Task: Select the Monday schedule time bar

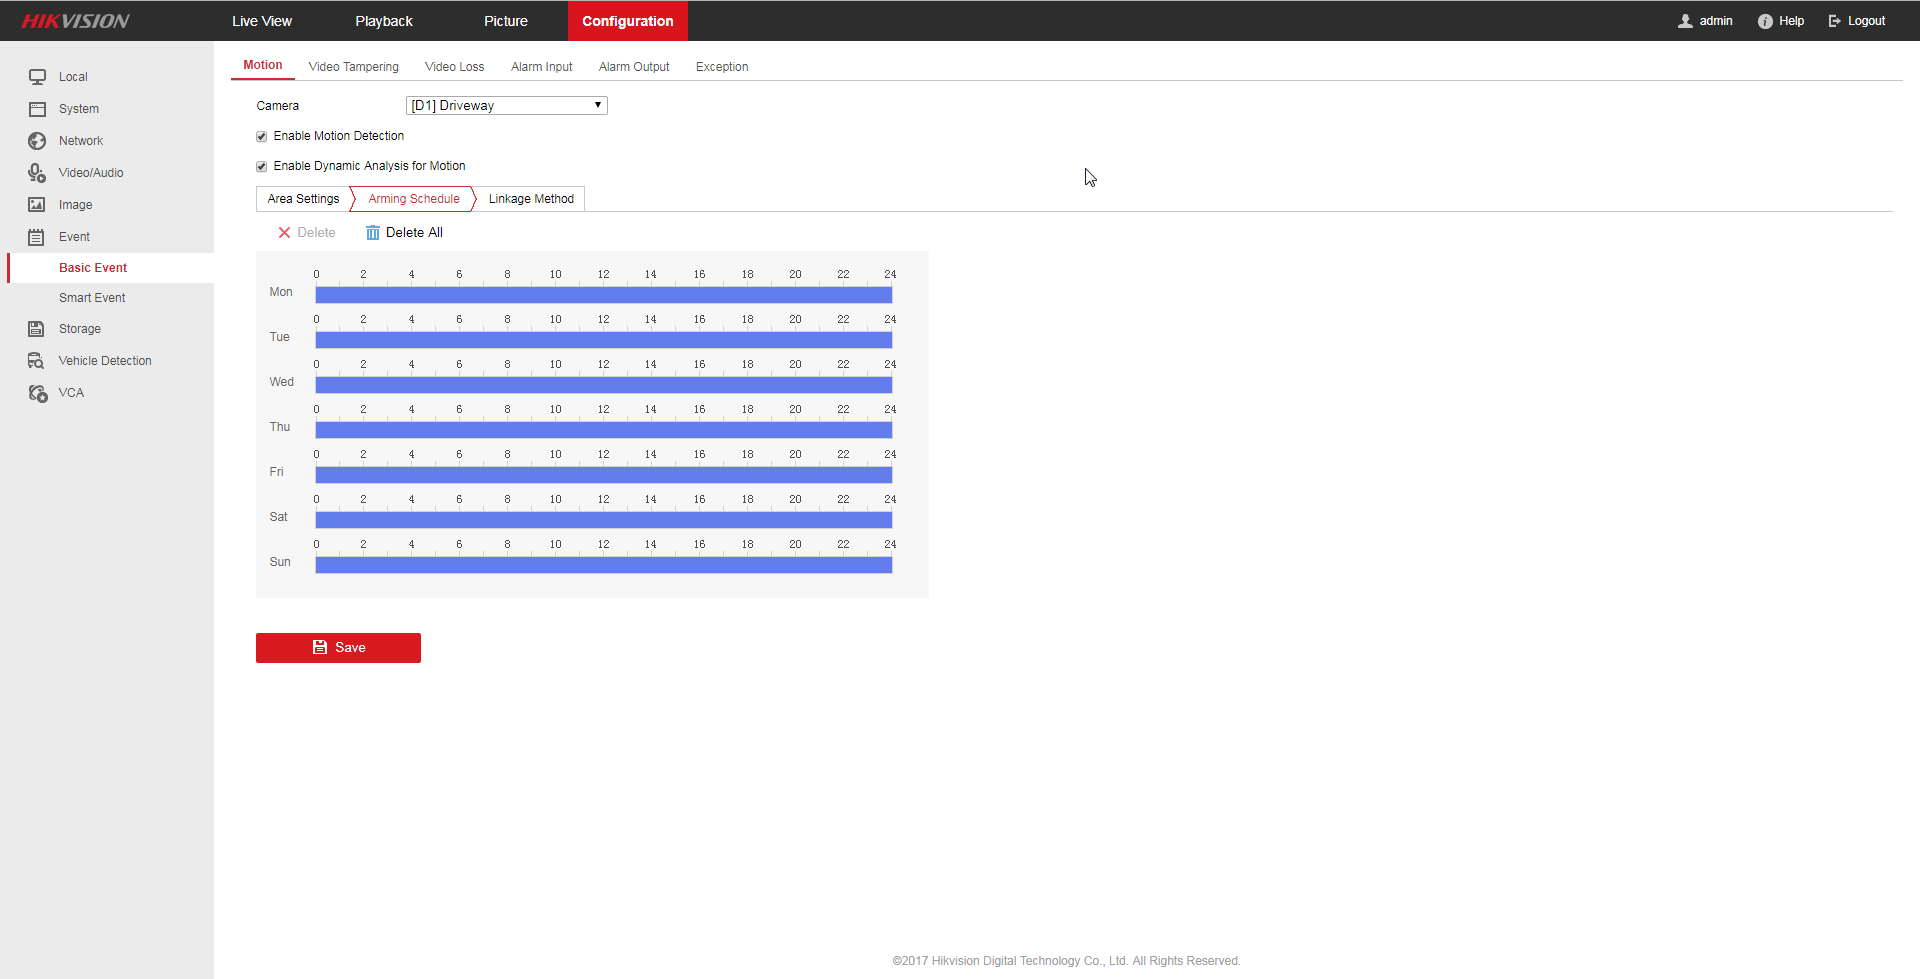Action: [603, 295]
